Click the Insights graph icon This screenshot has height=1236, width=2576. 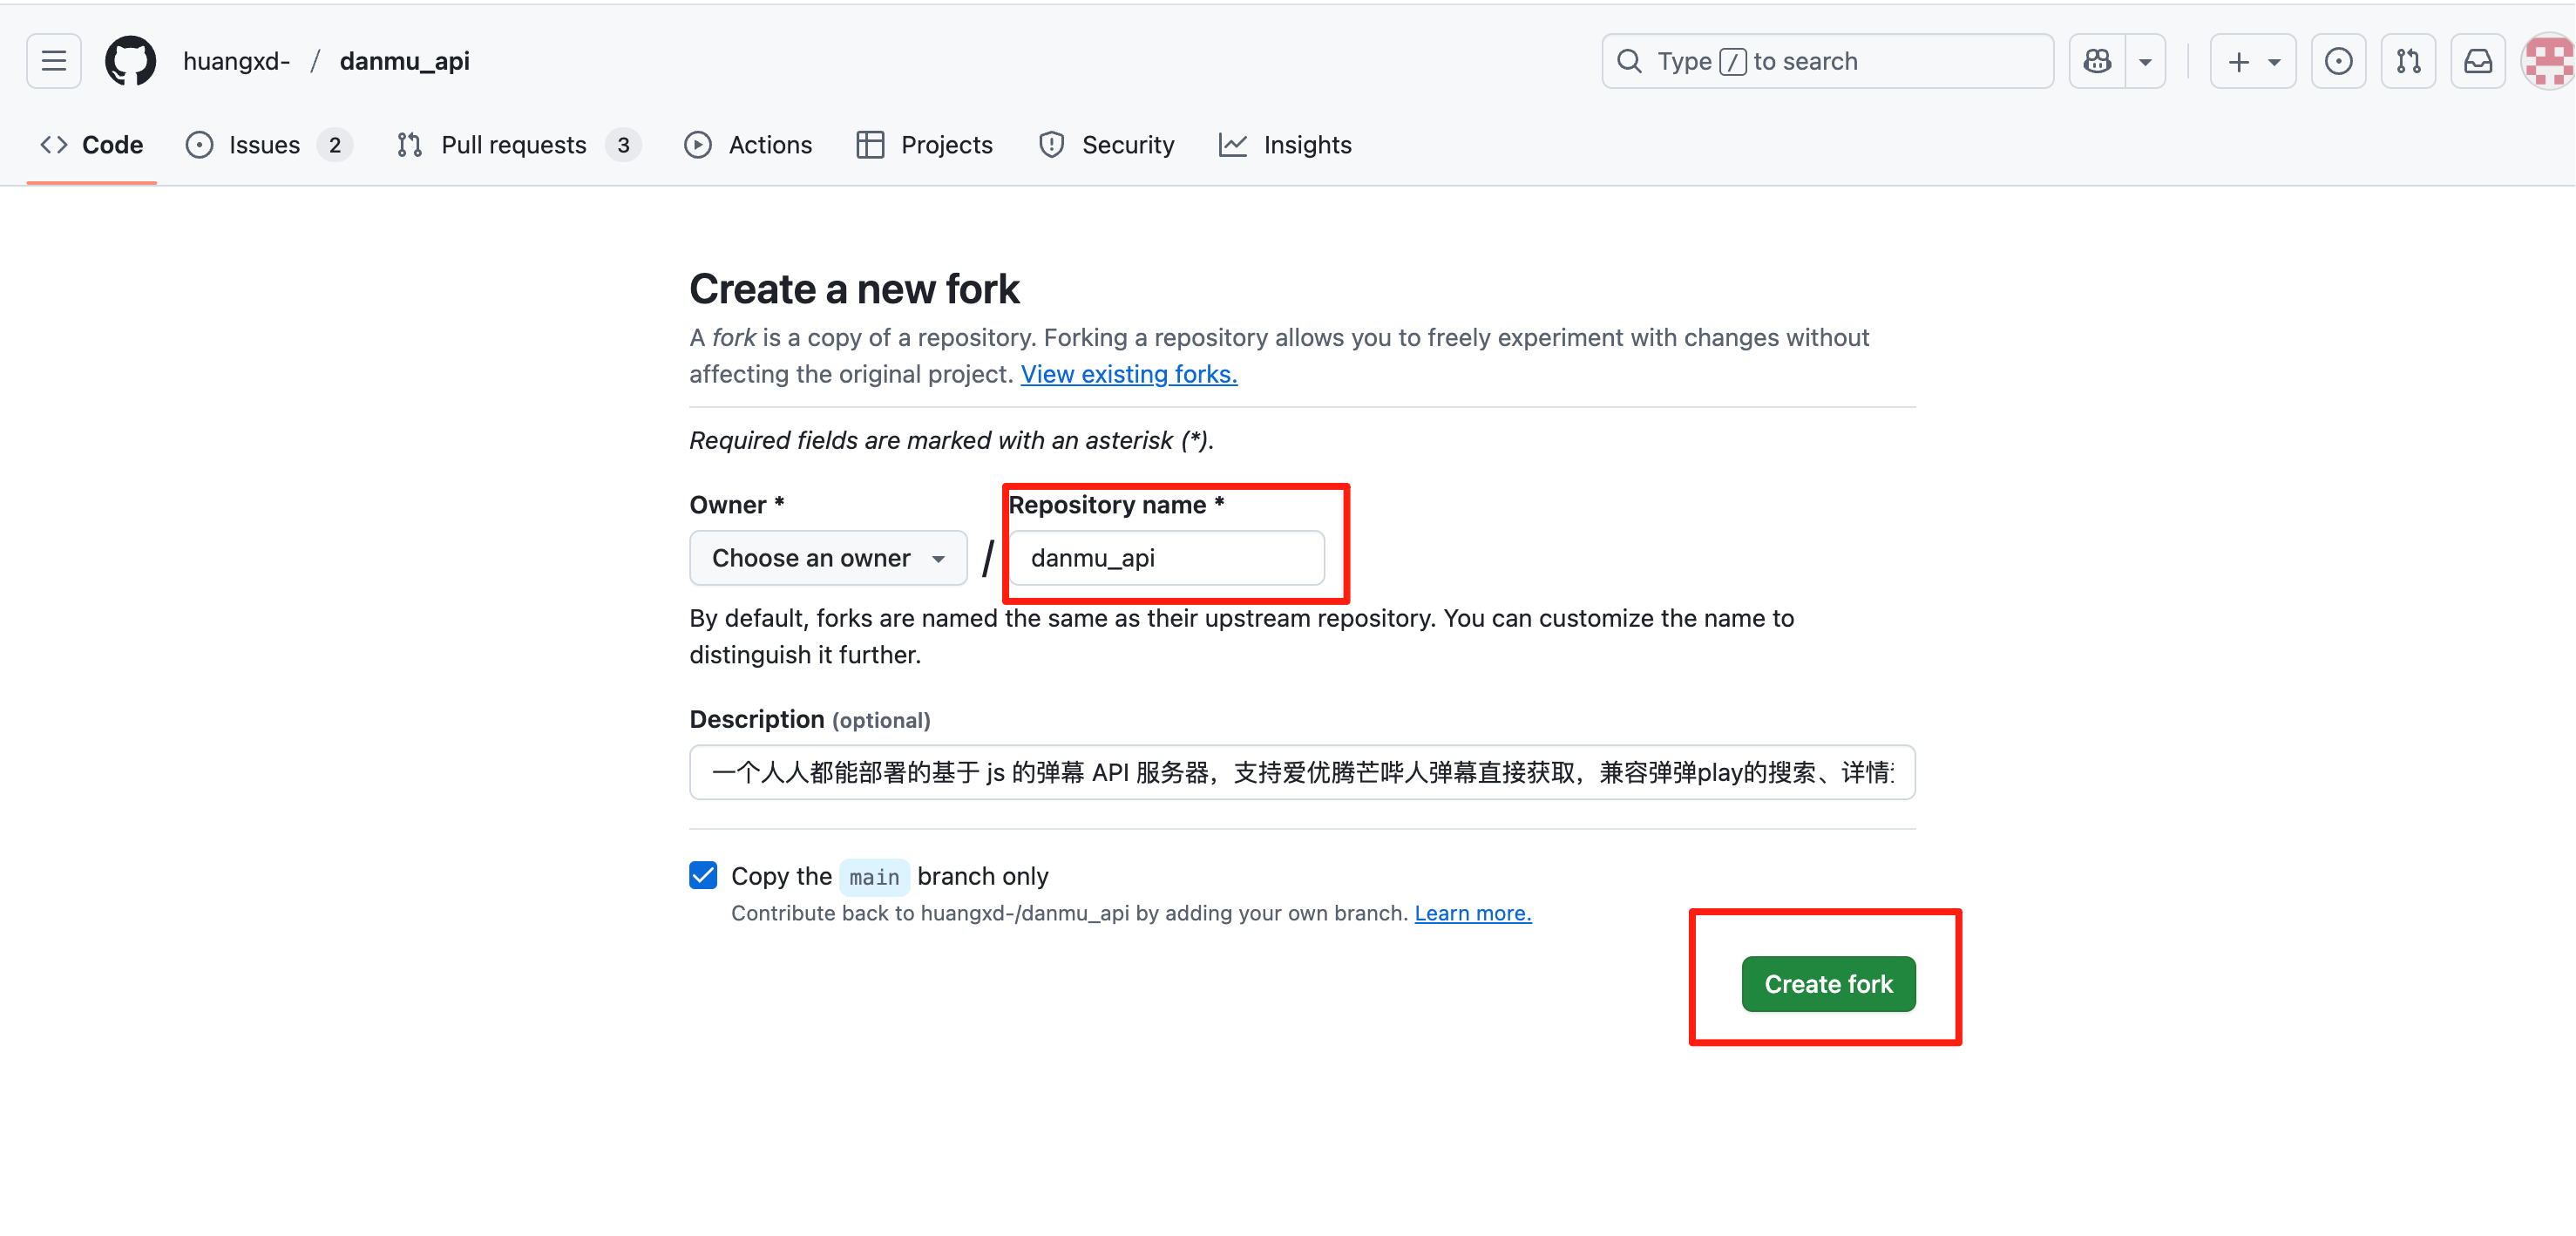point(1234,145)
